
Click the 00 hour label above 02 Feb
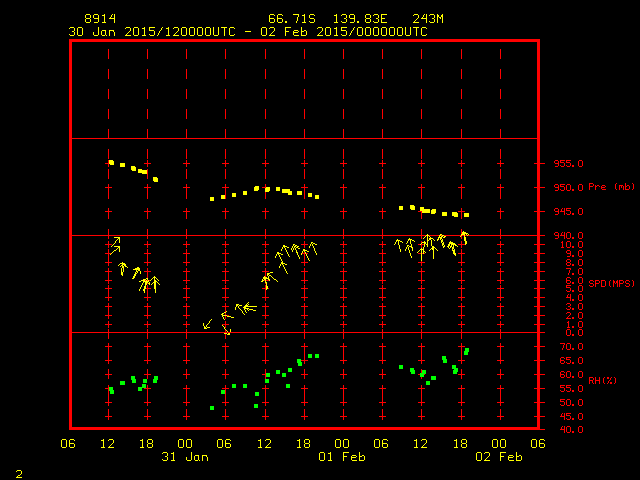(x=499, y=444)
